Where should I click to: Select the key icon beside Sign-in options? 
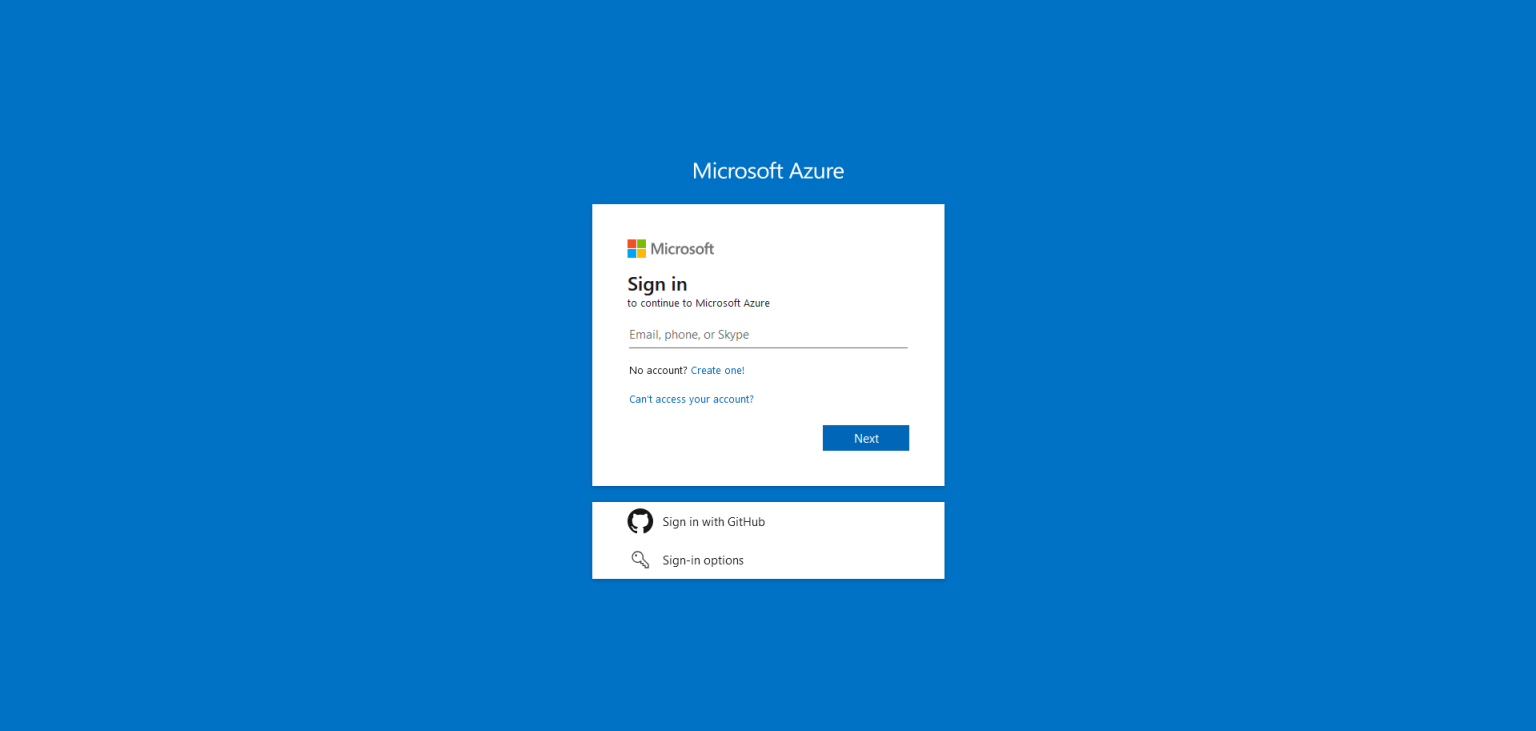click(x=641, y=559)
